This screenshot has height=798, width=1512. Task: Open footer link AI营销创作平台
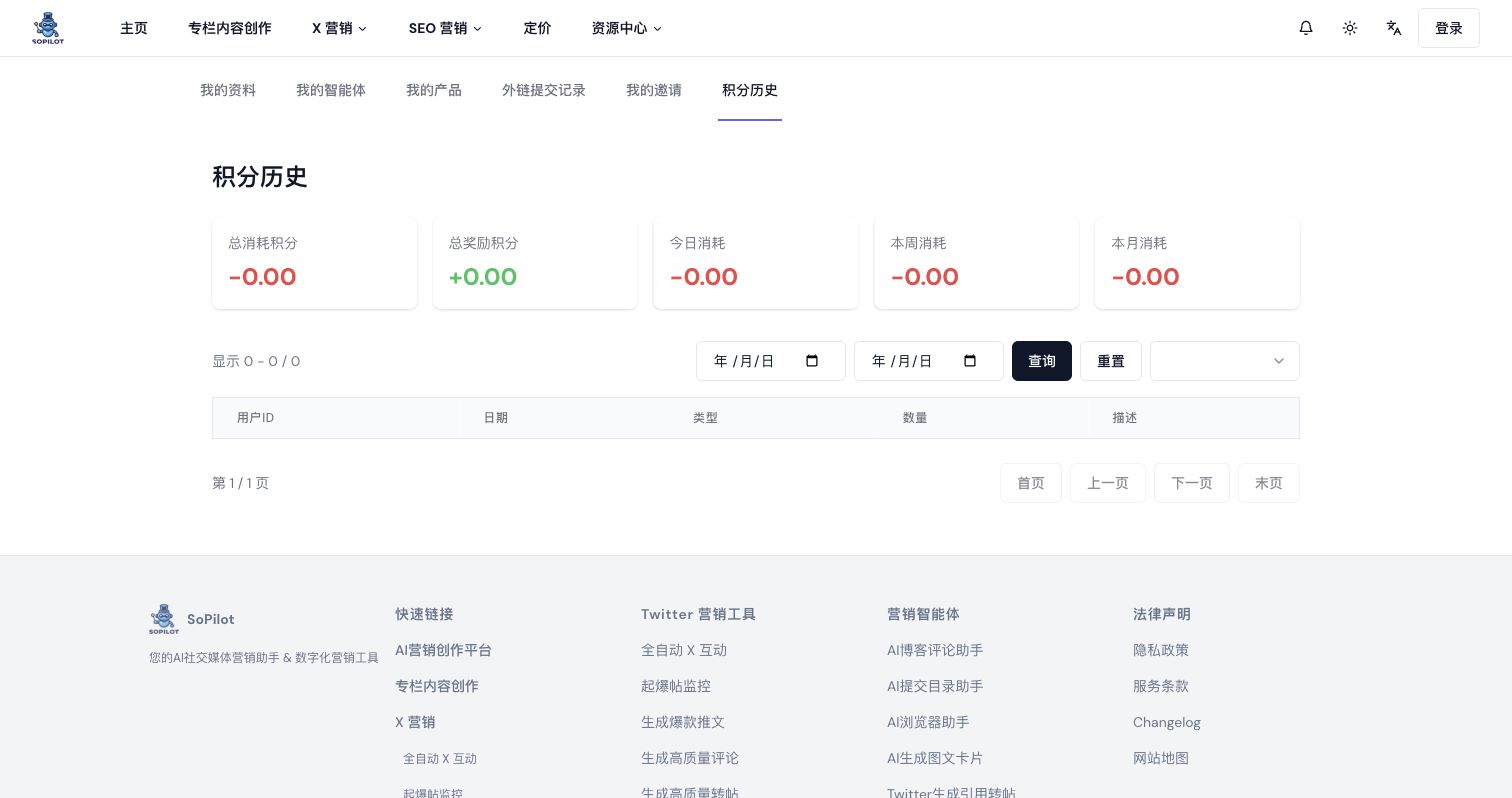click(443, 650)
